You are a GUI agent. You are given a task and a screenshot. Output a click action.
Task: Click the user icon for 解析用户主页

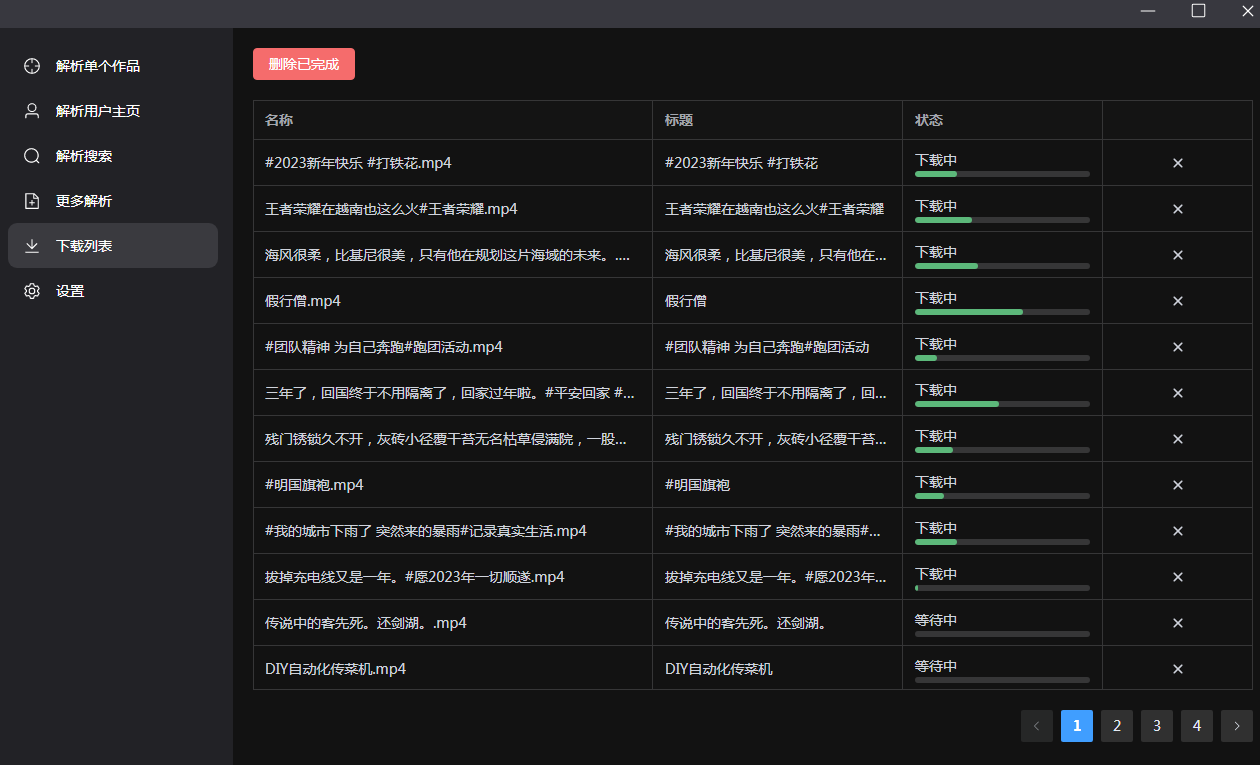click(32, 111)
